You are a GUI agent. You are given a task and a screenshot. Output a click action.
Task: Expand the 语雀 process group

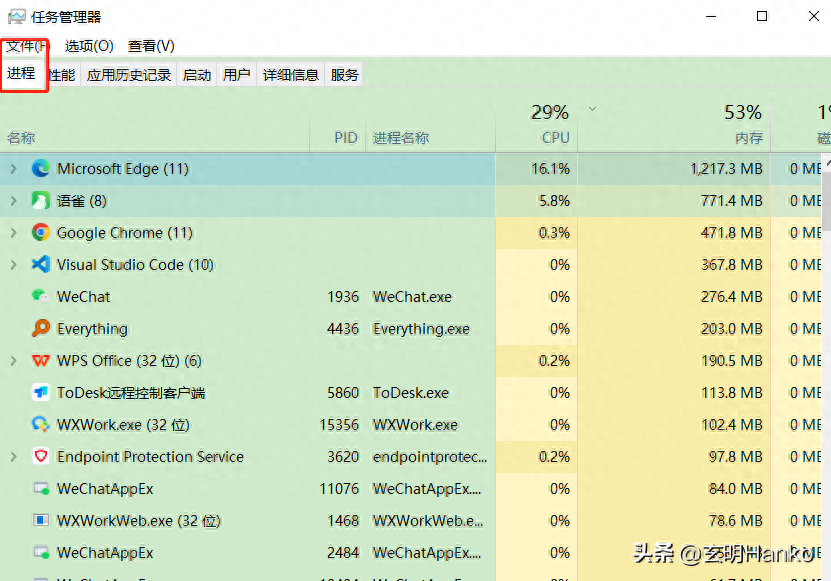[x=14, y=201]
